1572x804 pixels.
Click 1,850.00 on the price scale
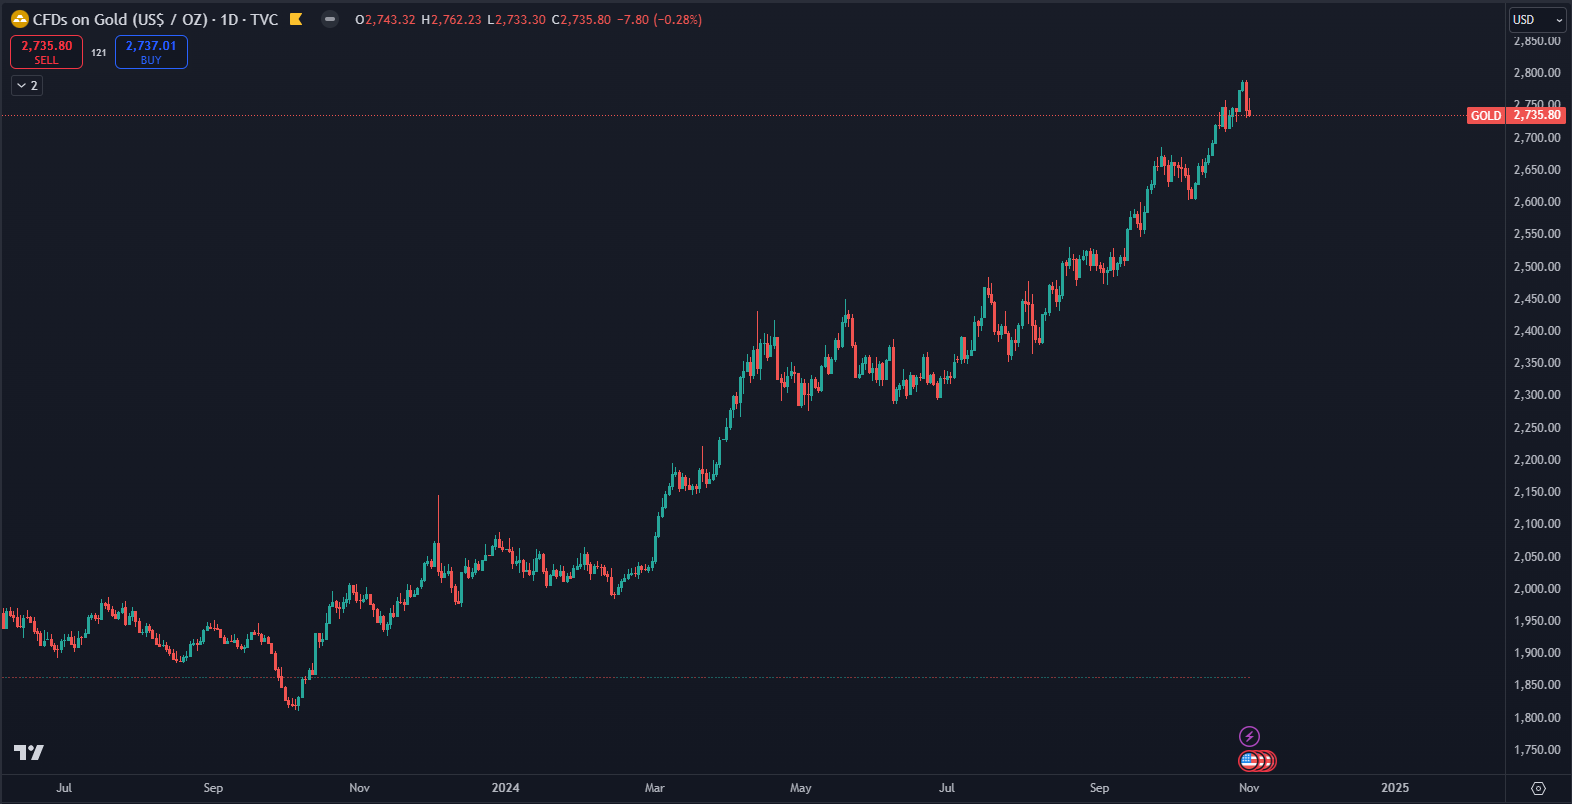(1537, 685)
